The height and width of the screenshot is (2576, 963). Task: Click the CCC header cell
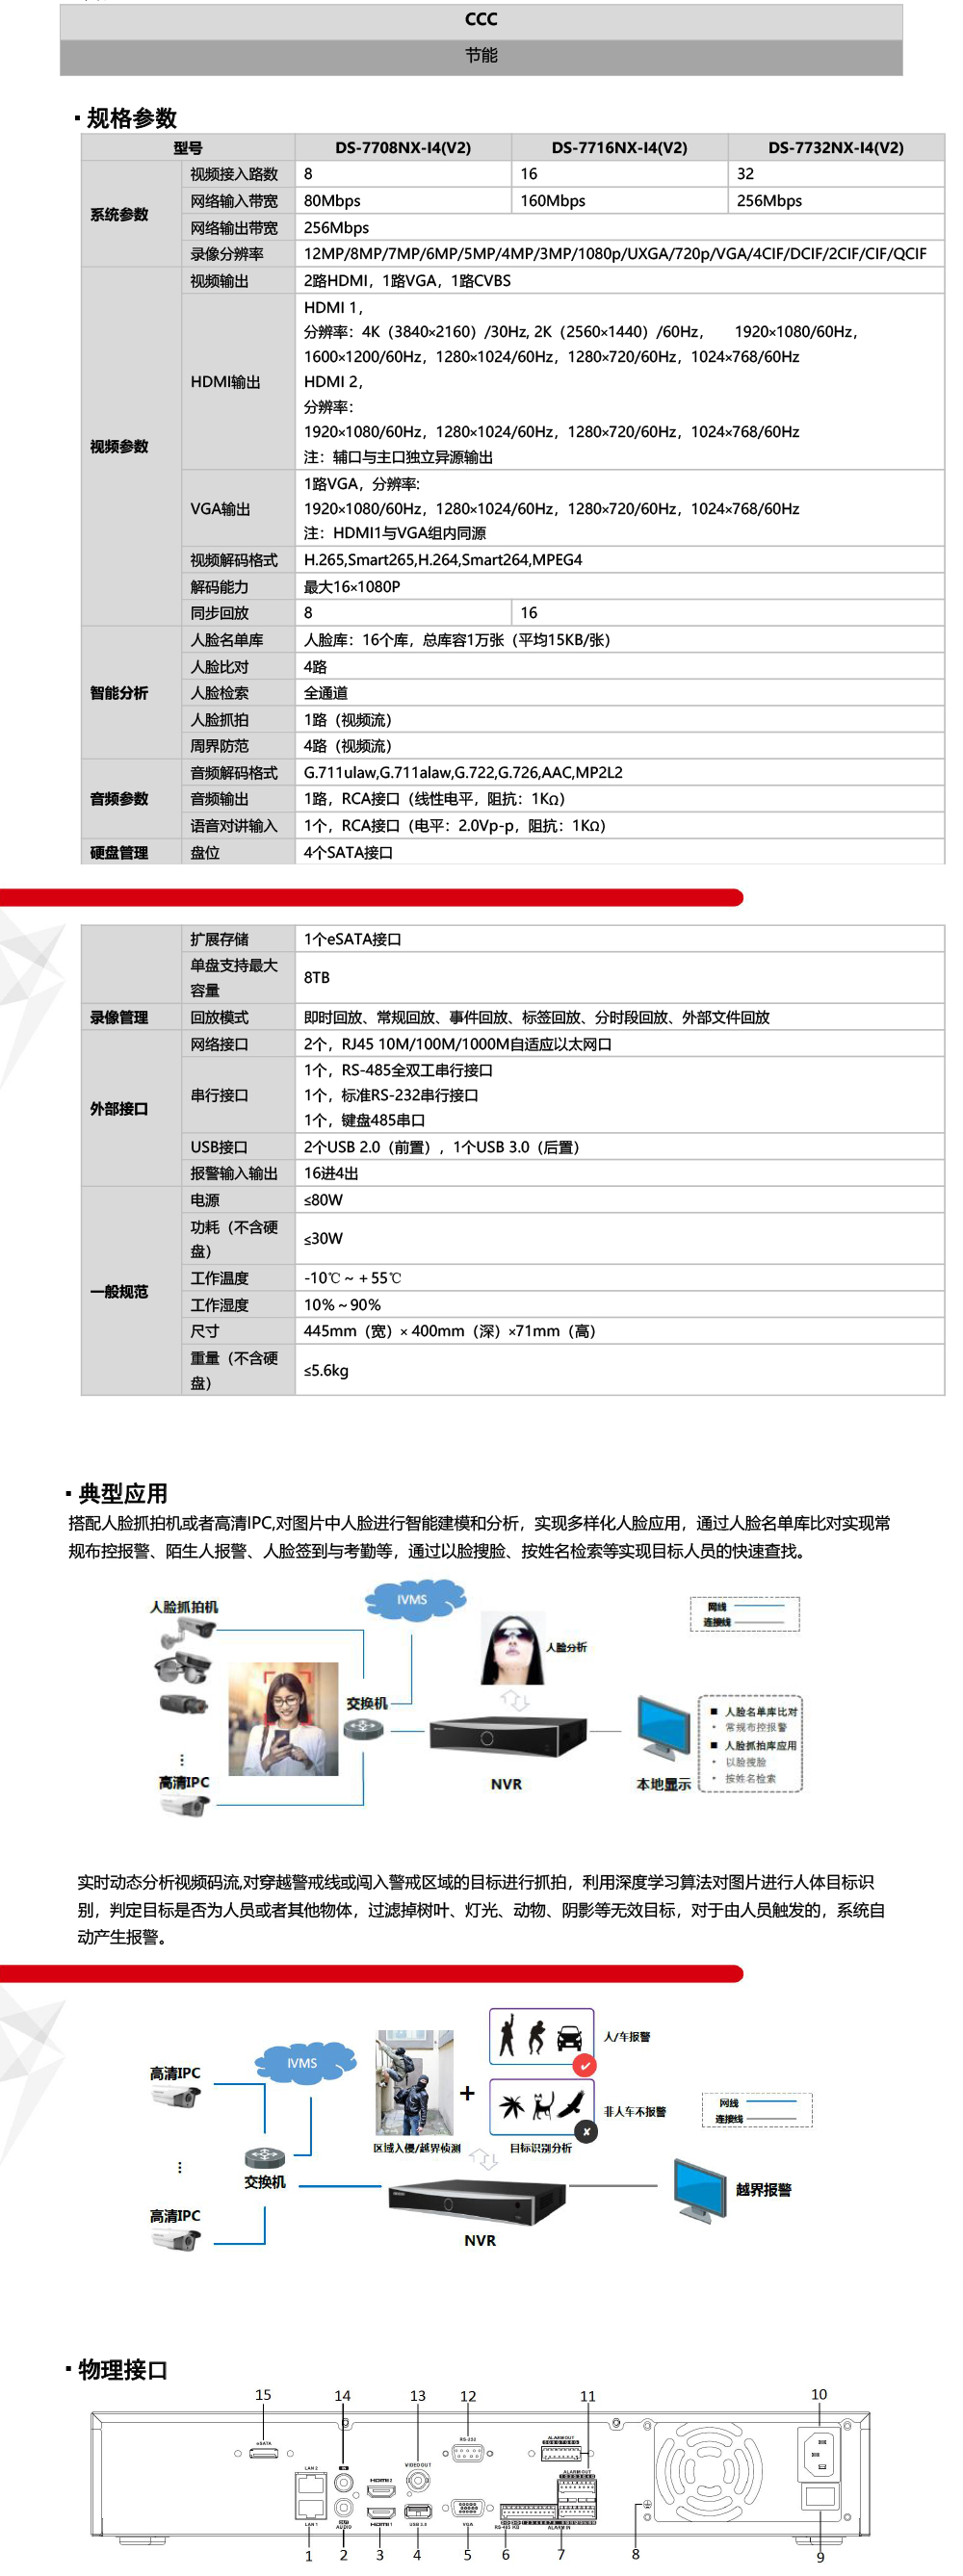(481, 20)
